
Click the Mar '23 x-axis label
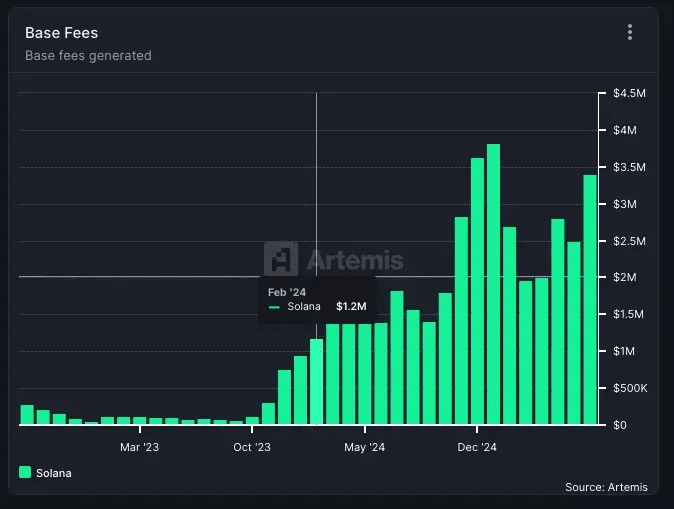pyautogui.click(x=139, y=447)
